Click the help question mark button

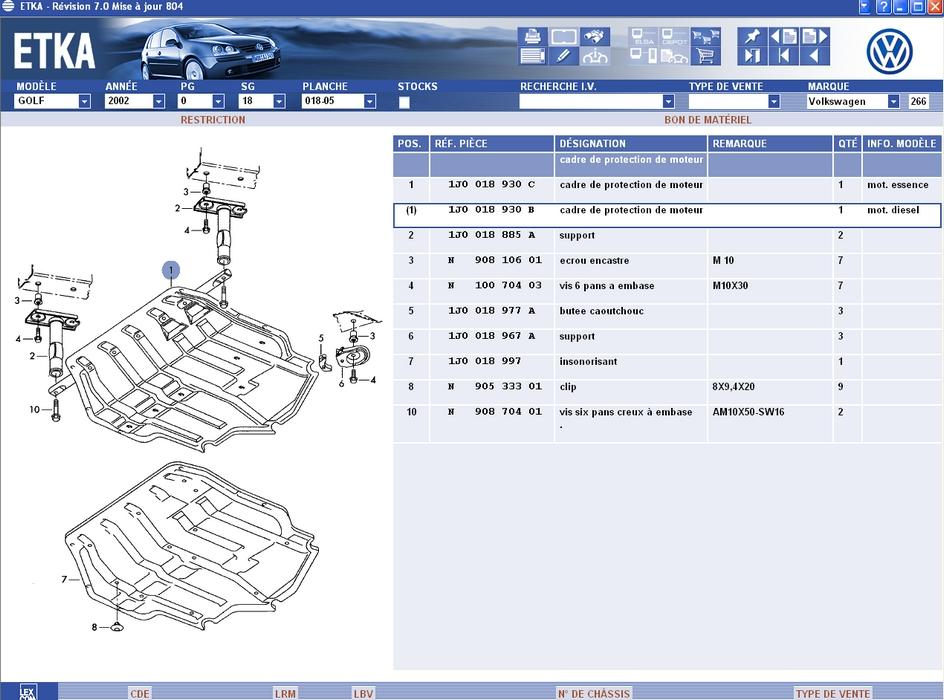pyautogui.click(x=883, y=7)
